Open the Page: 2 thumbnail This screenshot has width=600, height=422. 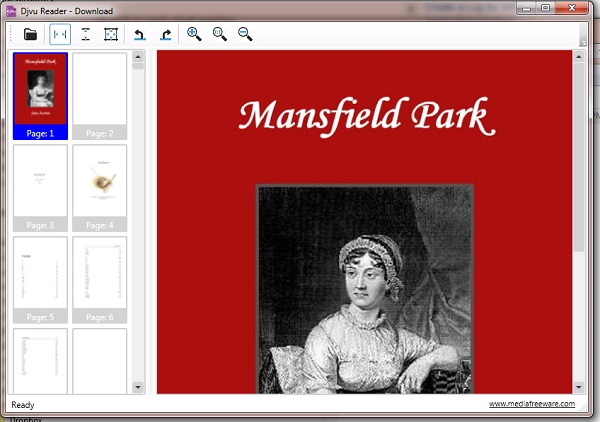[x=100, y=95]
